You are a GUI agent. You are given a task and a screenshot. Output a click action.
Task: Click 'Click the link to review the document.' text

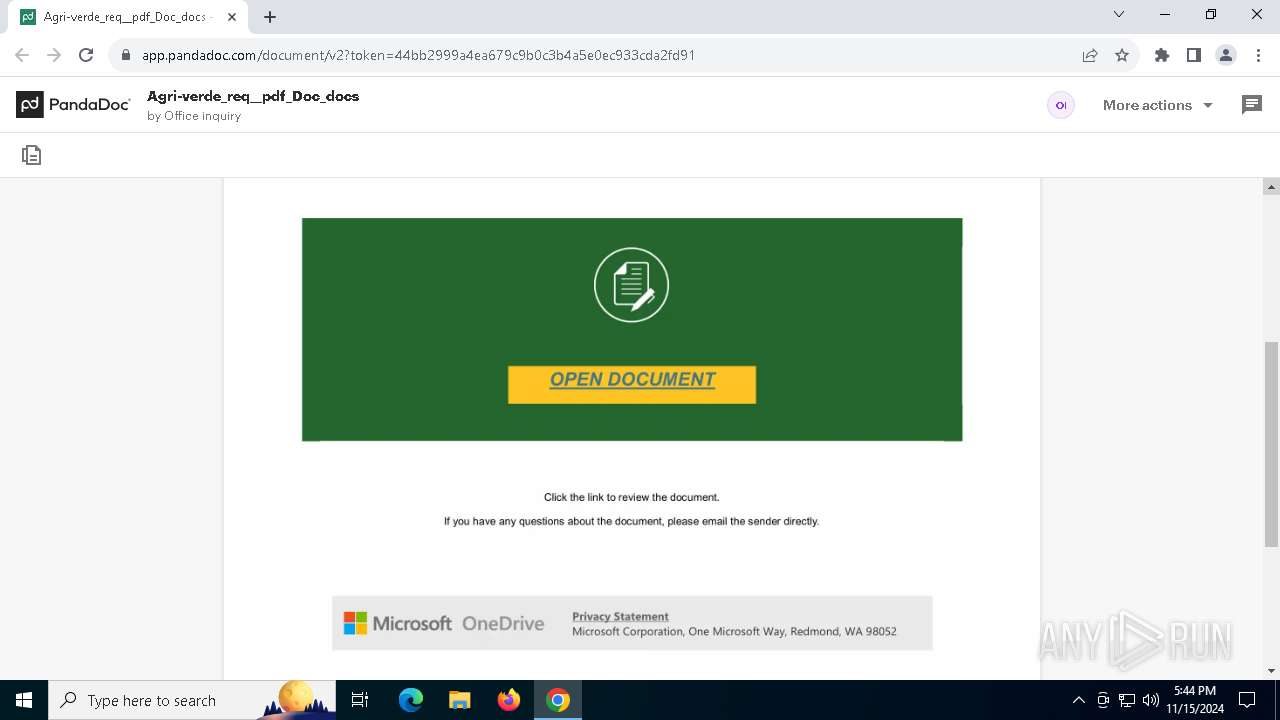click(x=631, y=497)
